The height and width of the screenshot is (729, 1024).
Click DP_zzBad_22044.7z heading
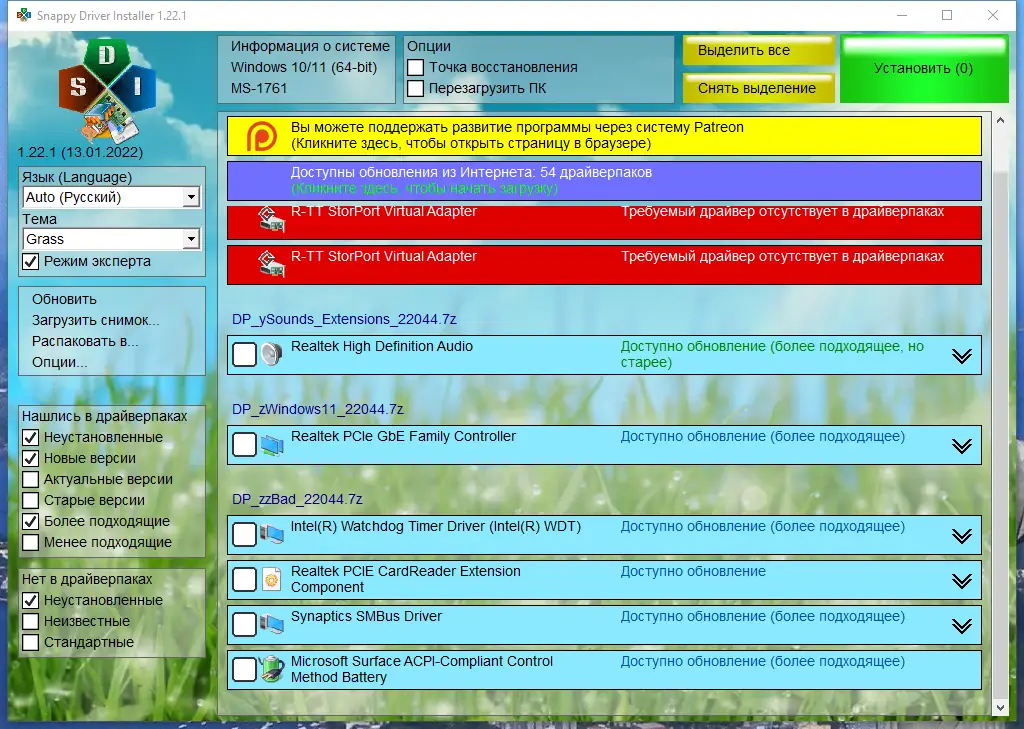(297, 500)
